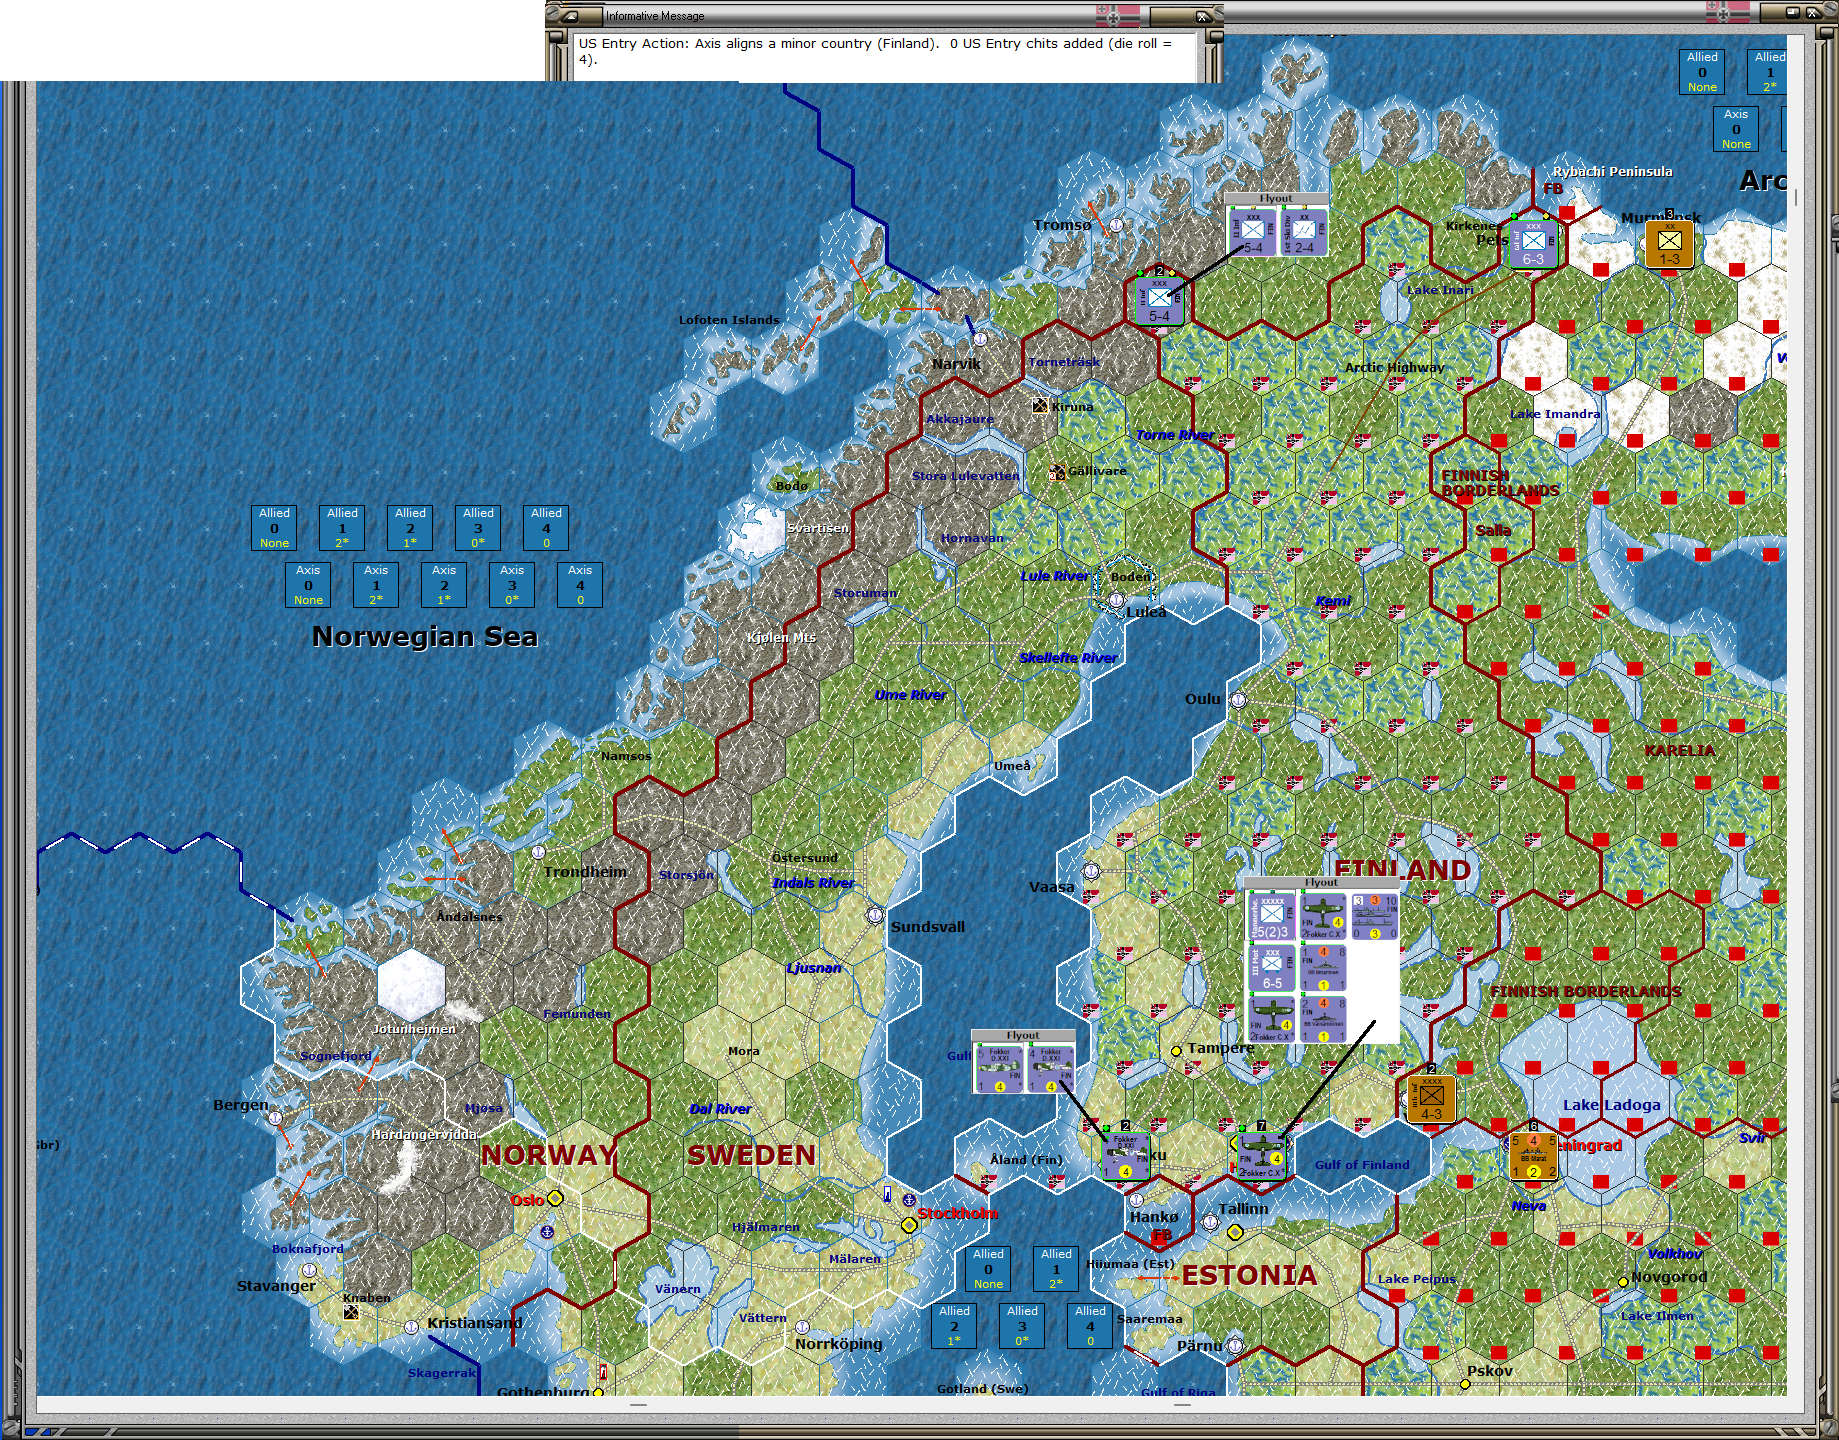1839x1440 pixels.
Task: Select Norwegian Sea Allied 3 sea box
Action: tap(478, 527)
